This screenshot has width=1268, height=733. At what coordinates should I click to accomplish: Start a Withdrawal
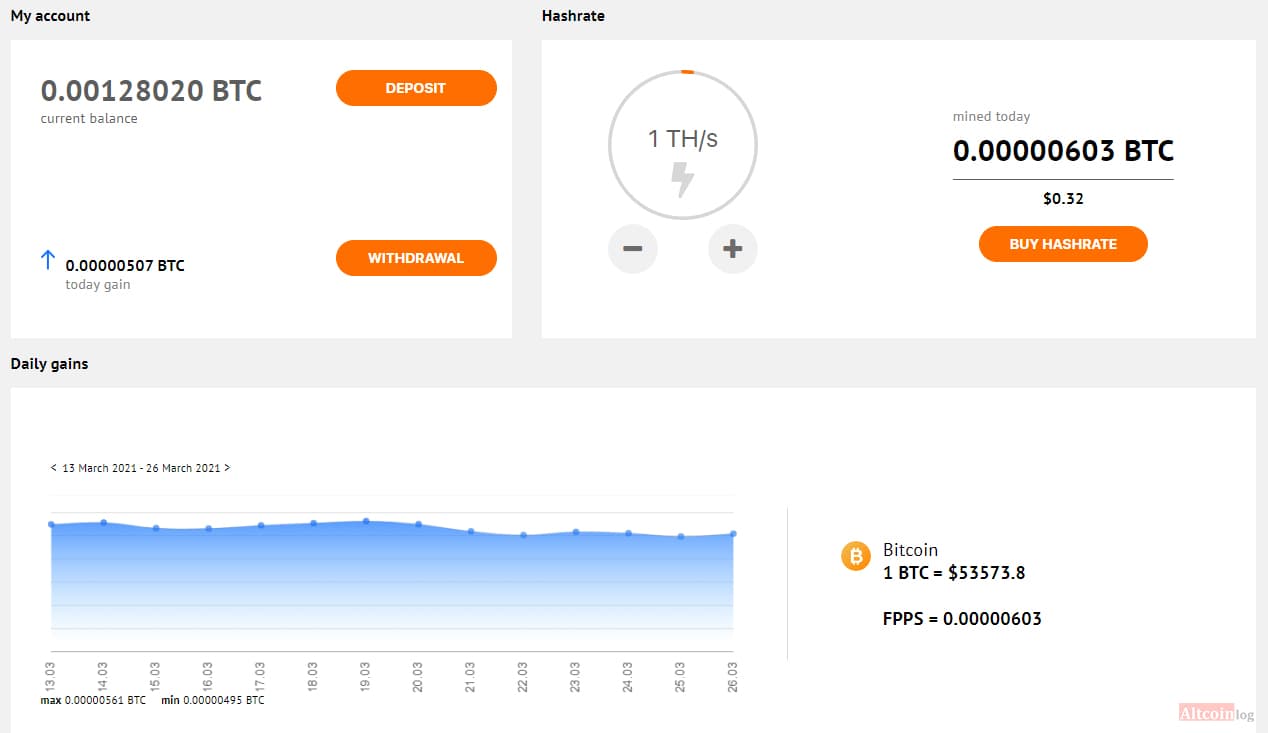416,258
